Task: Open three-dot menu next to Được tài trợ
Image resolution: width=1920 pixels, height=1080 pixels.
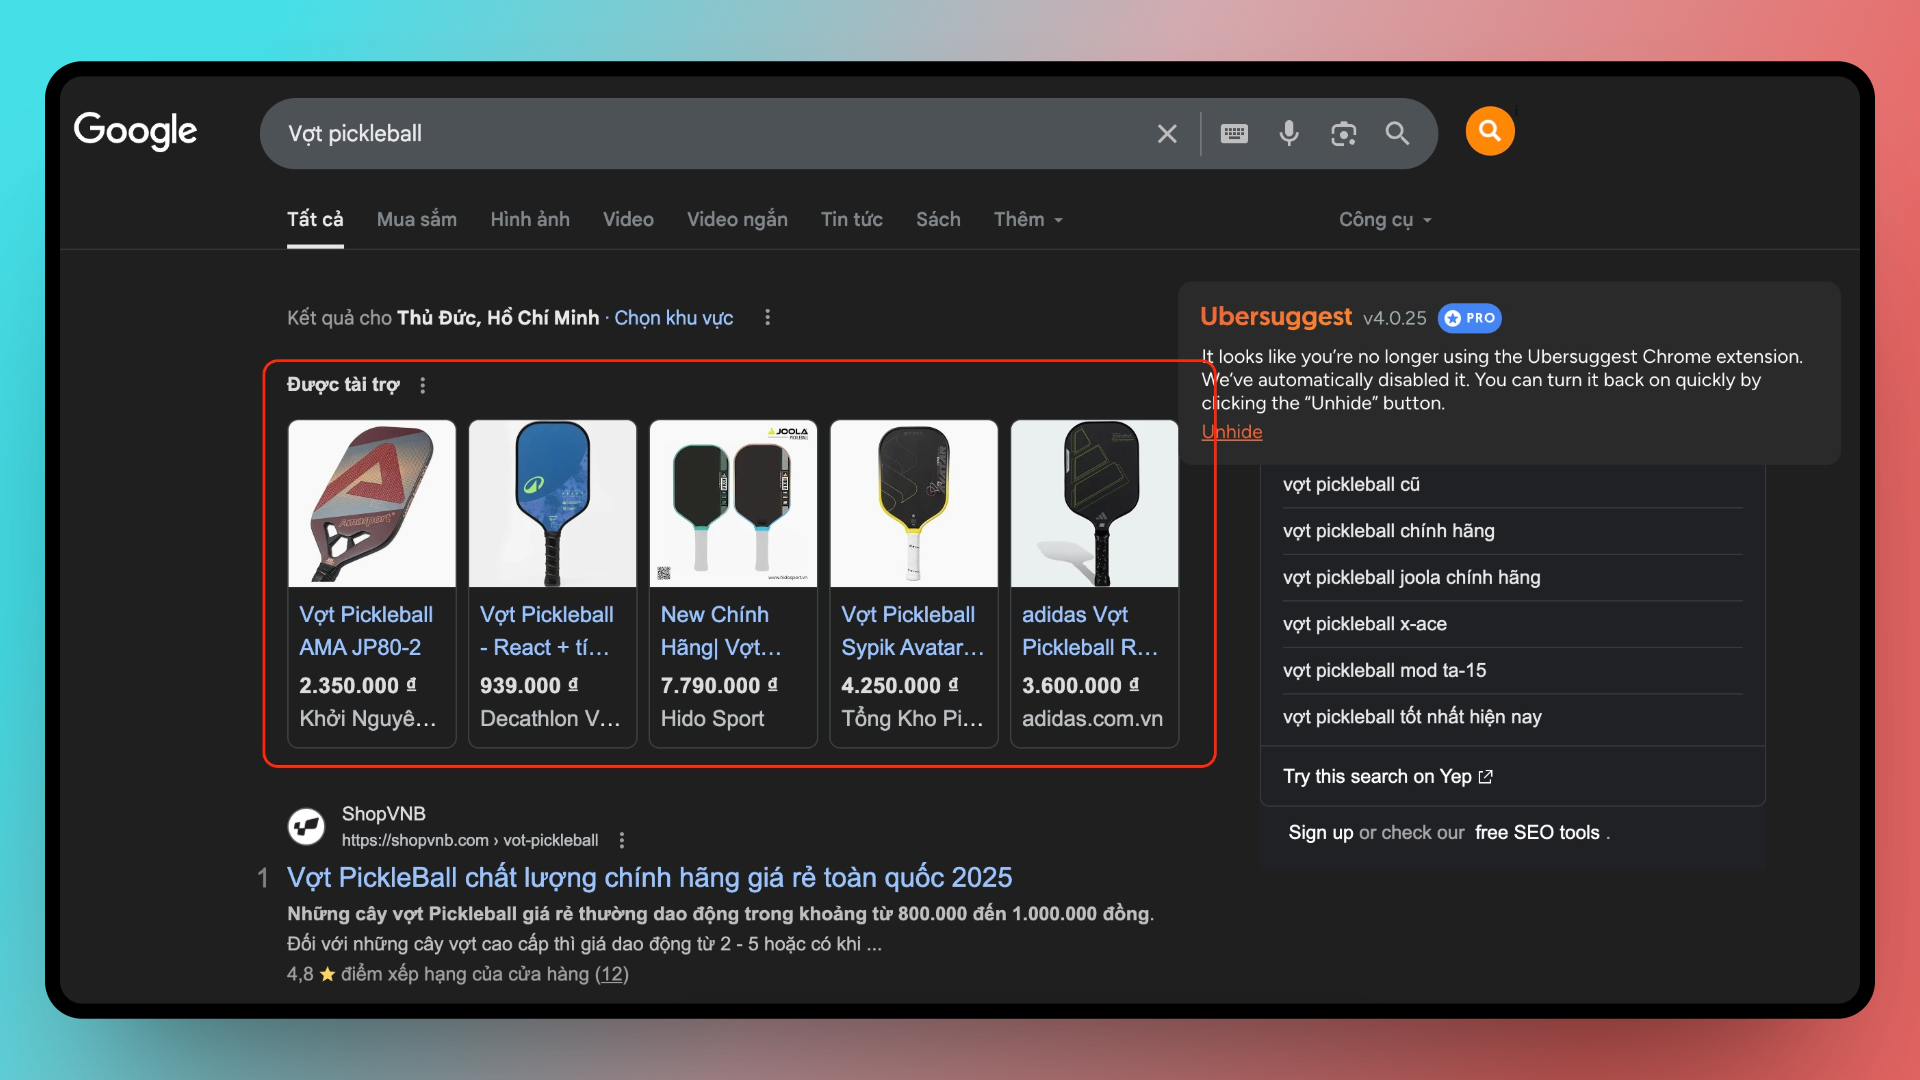Action: [x=423, y=385]
